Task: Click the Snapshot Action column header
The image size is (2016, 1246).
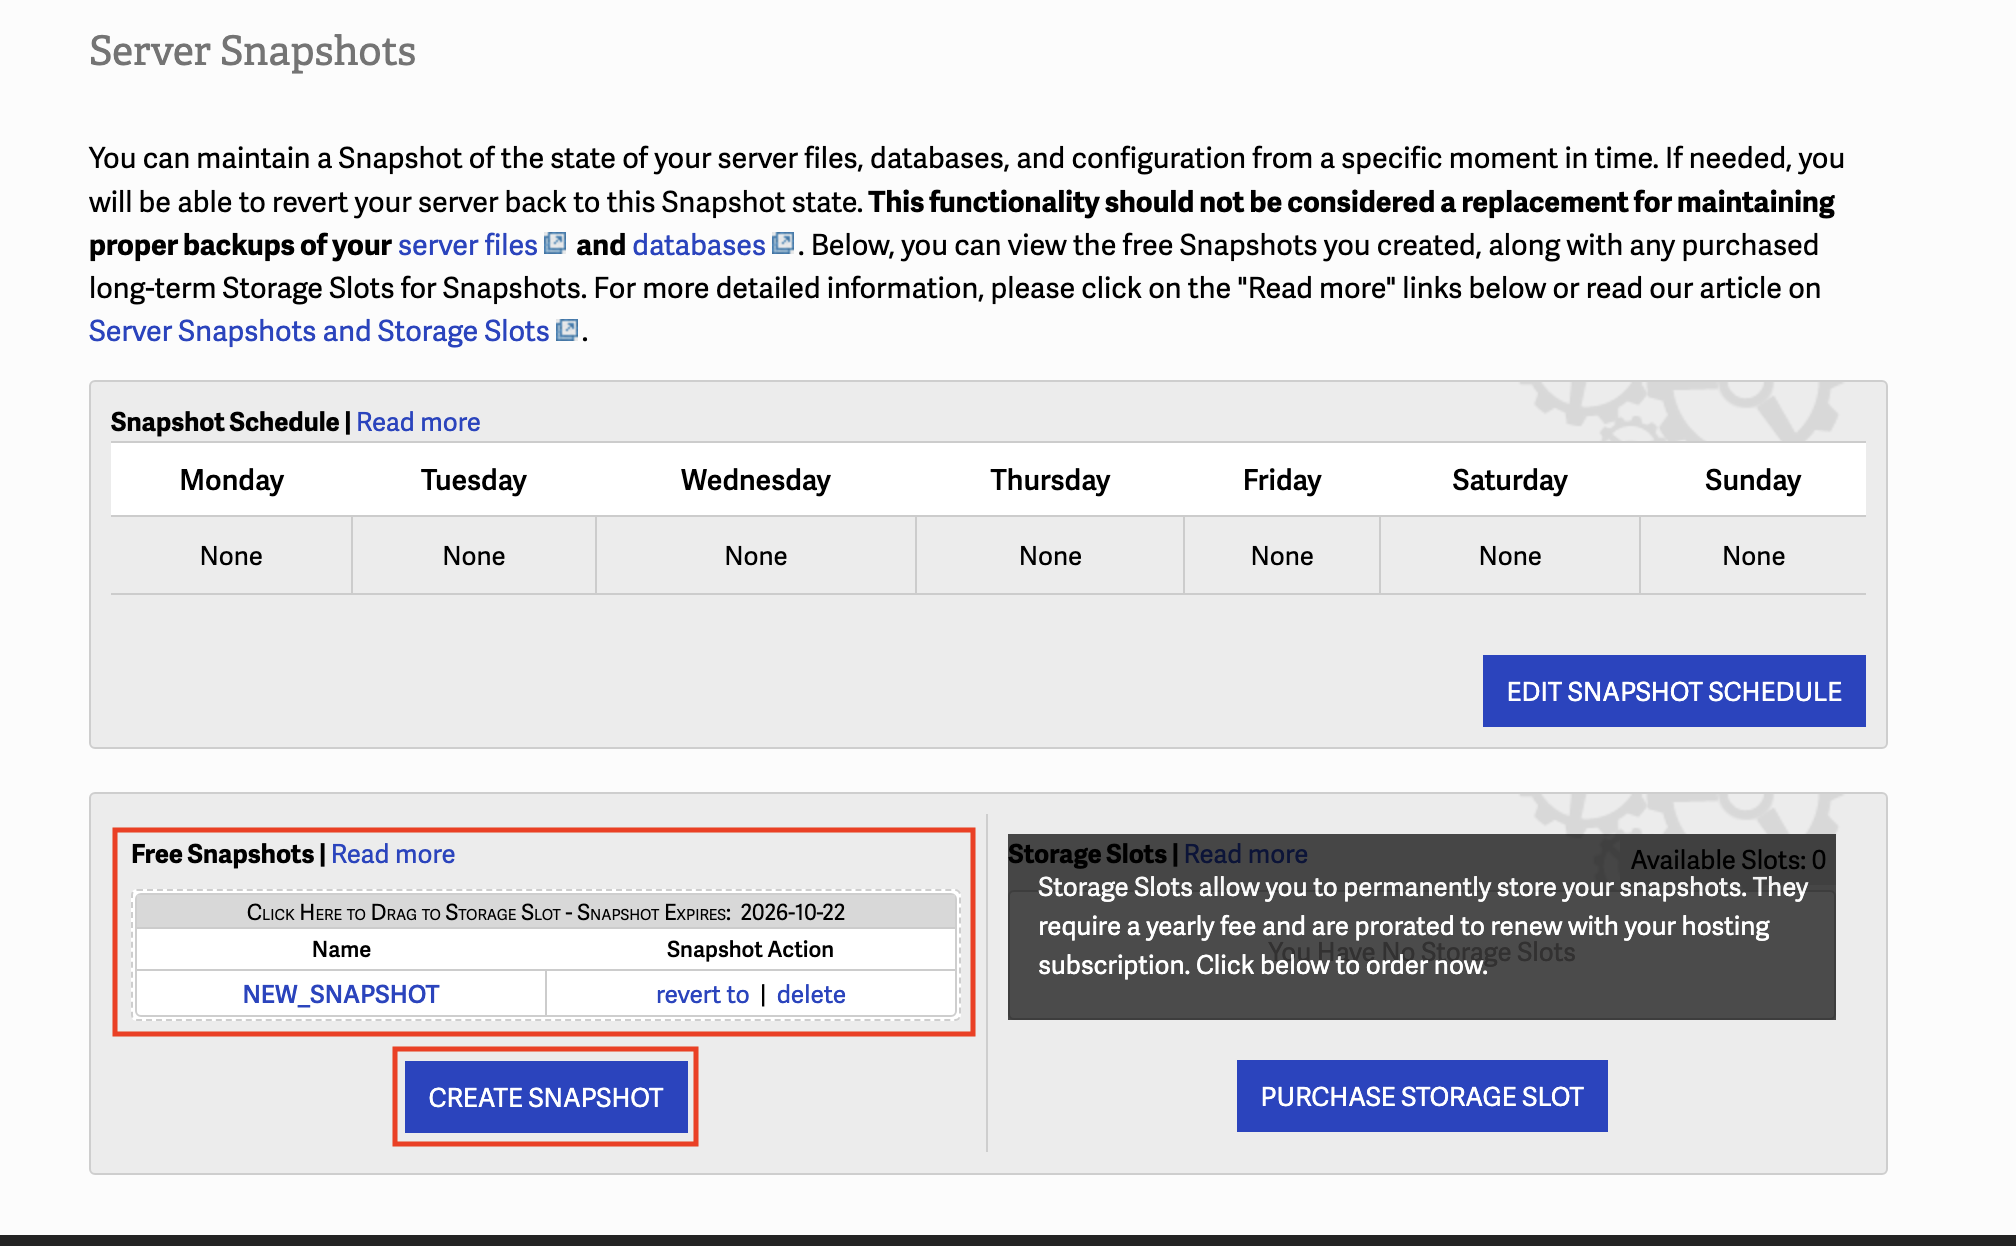Action: click(750, 949)
